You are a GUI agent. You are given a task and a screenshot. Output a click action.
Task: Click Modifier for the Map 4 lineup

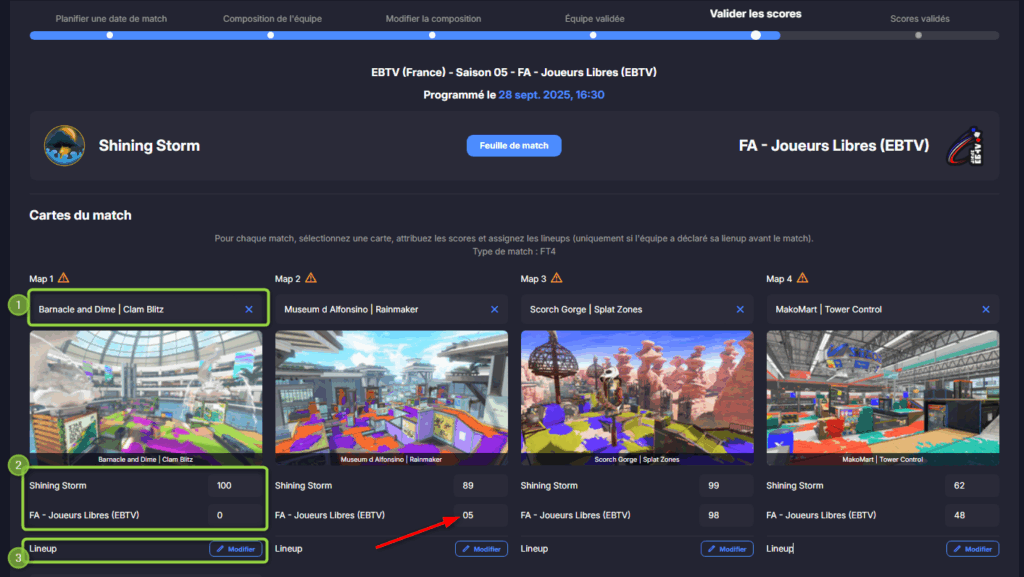point(972,549)
